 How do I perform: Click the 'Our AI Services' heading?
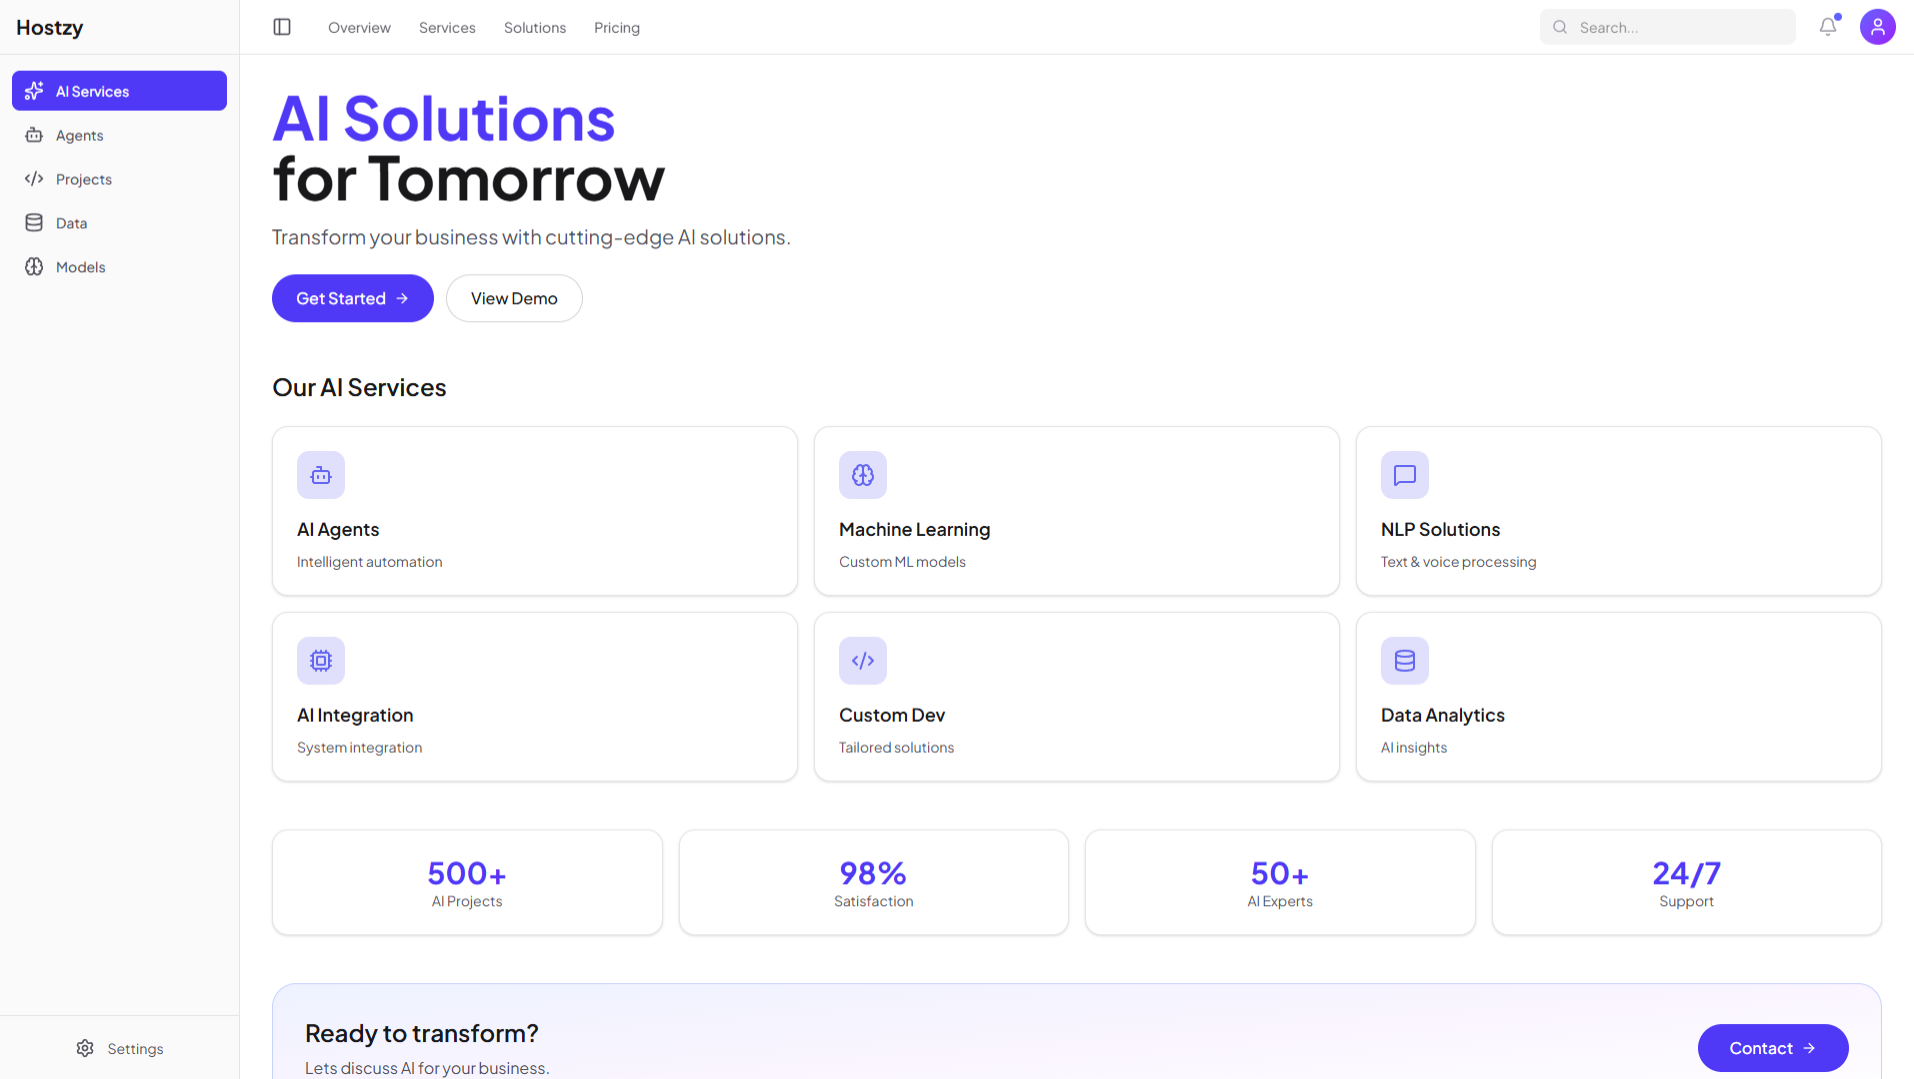(359, 387)
